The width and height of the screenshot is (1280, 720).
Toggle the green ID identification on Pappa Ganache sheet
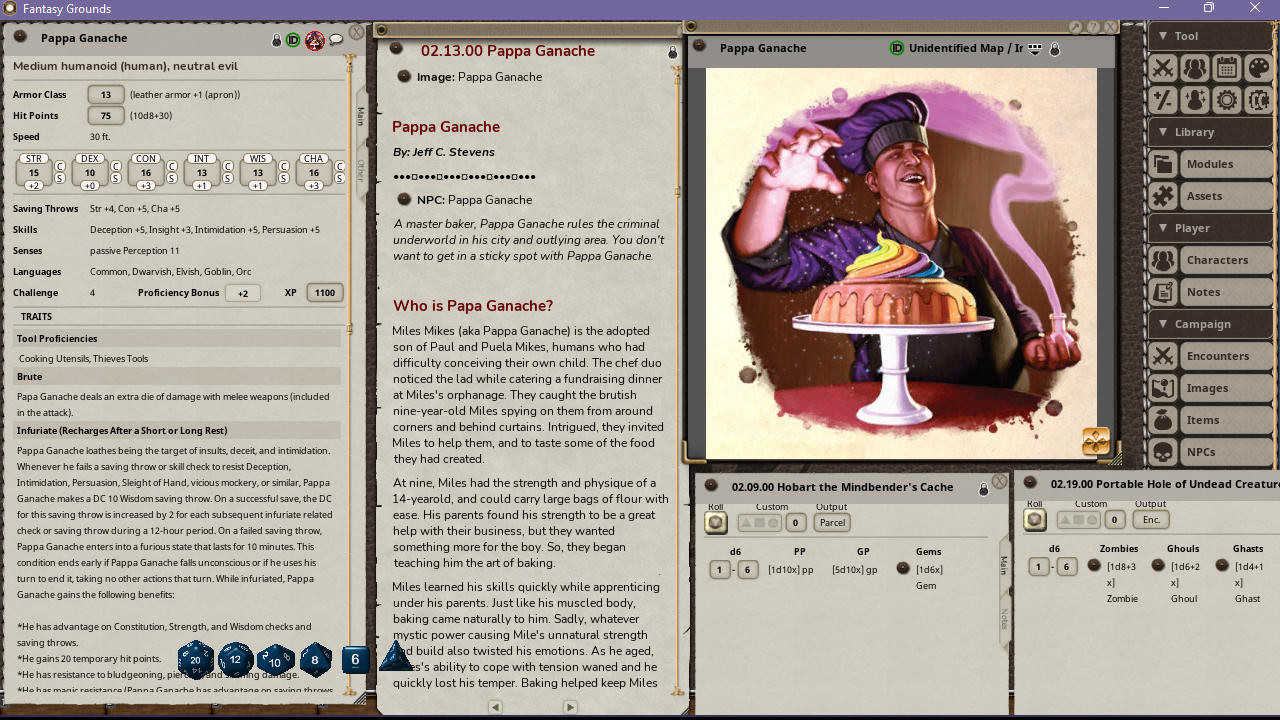[x=291, y=38]
